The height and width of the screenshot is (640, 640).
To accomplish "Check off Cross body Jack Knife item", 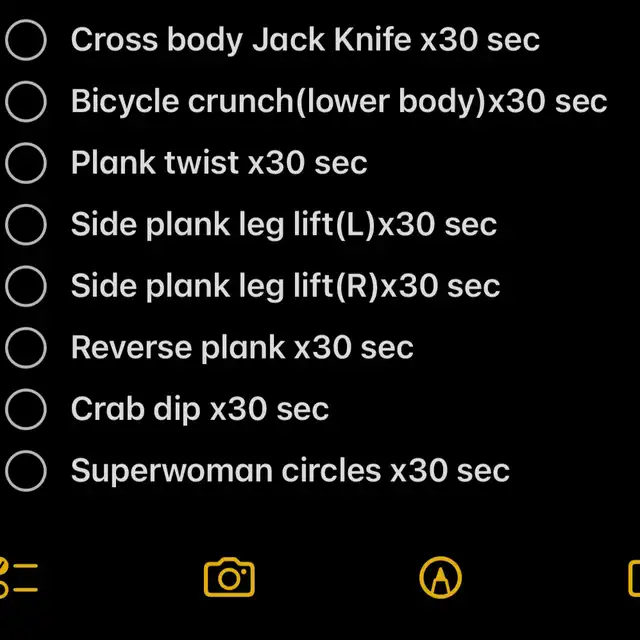I will [x=26, y=40].
